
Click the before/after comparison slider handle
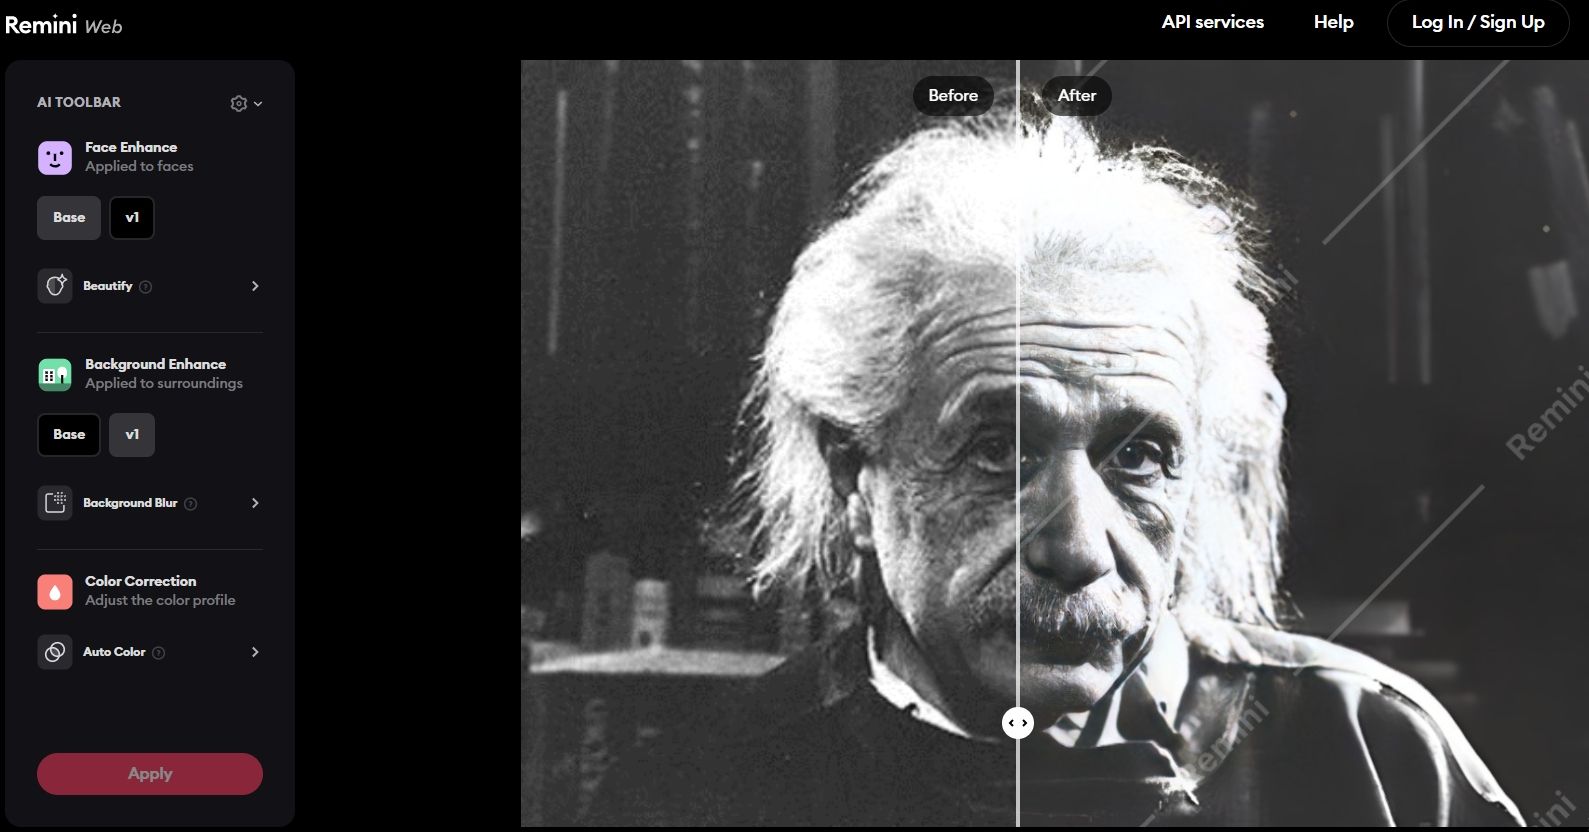point(1018,723)
